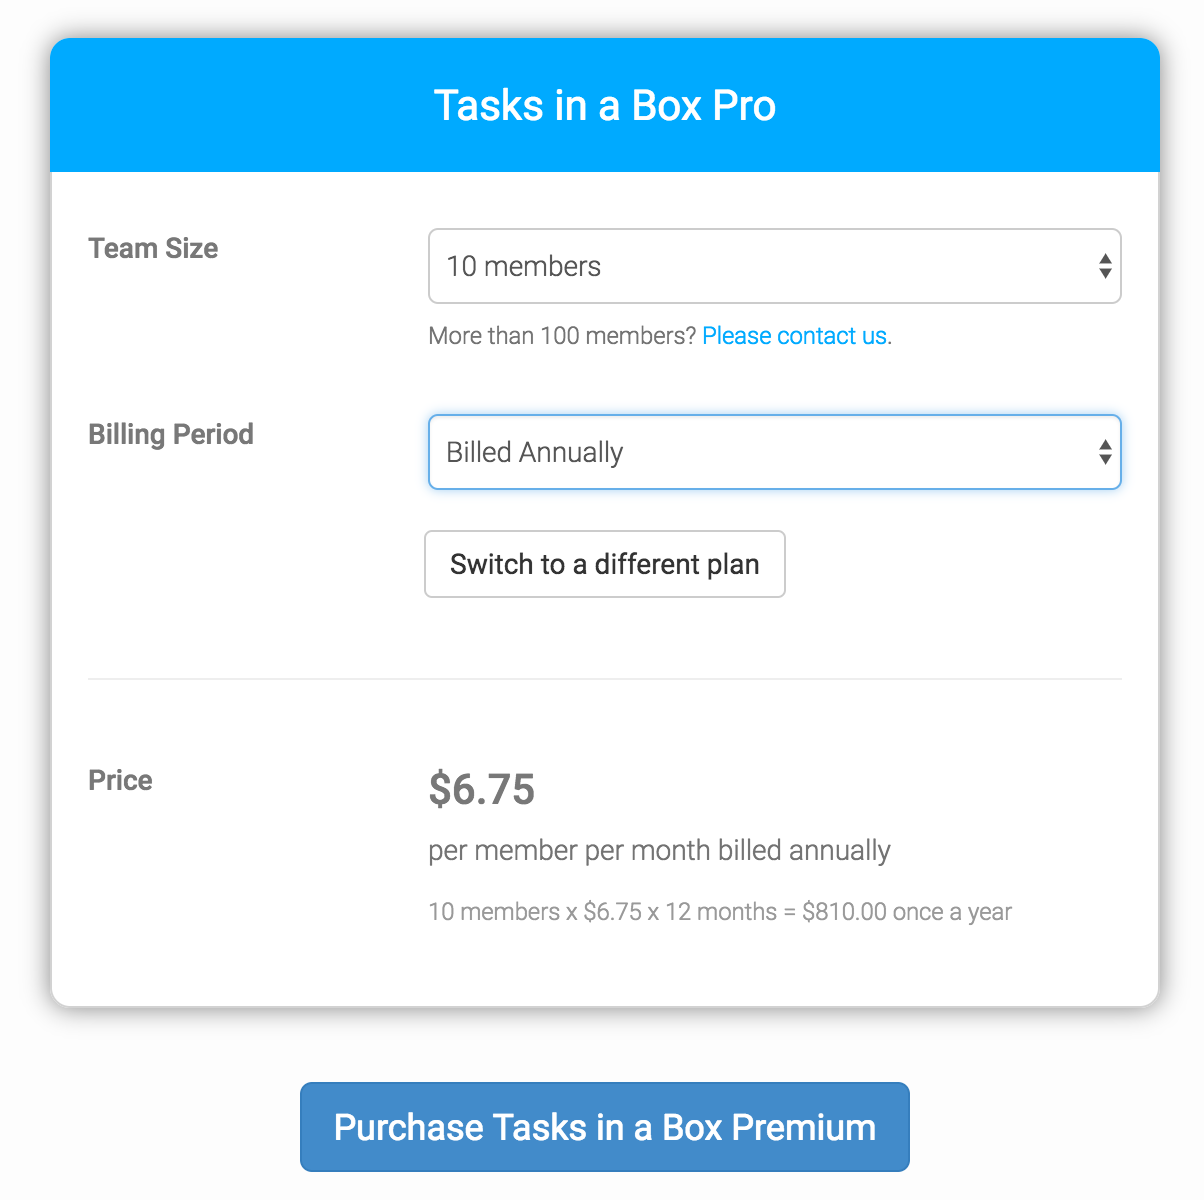Click the Price label

(x=120, y=780)
